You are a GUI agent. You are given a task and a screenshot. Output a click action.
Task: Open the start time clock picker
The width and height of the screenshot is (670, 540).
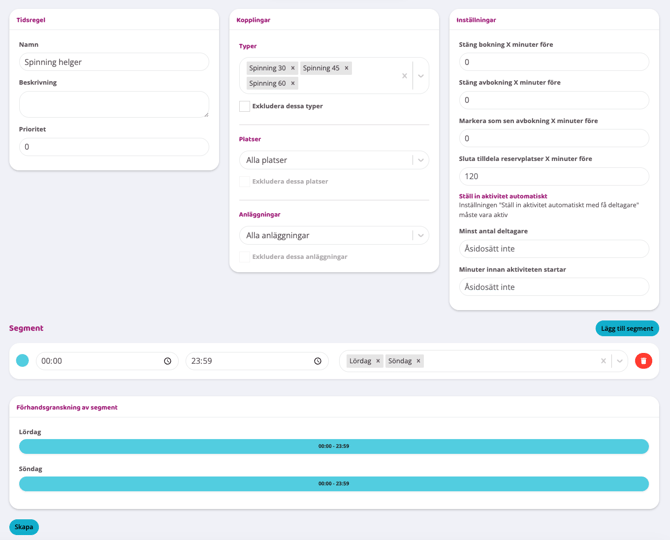168,361
